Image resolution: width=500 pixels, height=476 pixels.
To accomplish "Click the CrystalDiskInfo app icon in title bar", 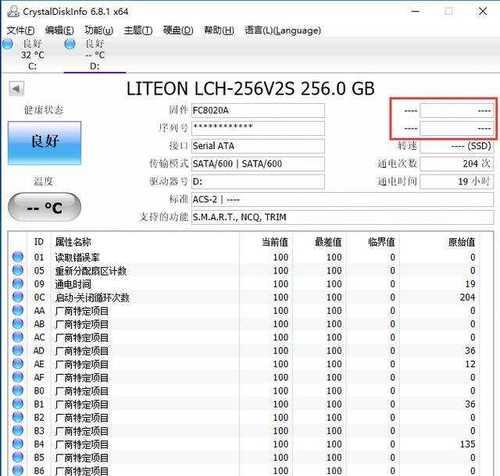I will (x=13, y=11).
